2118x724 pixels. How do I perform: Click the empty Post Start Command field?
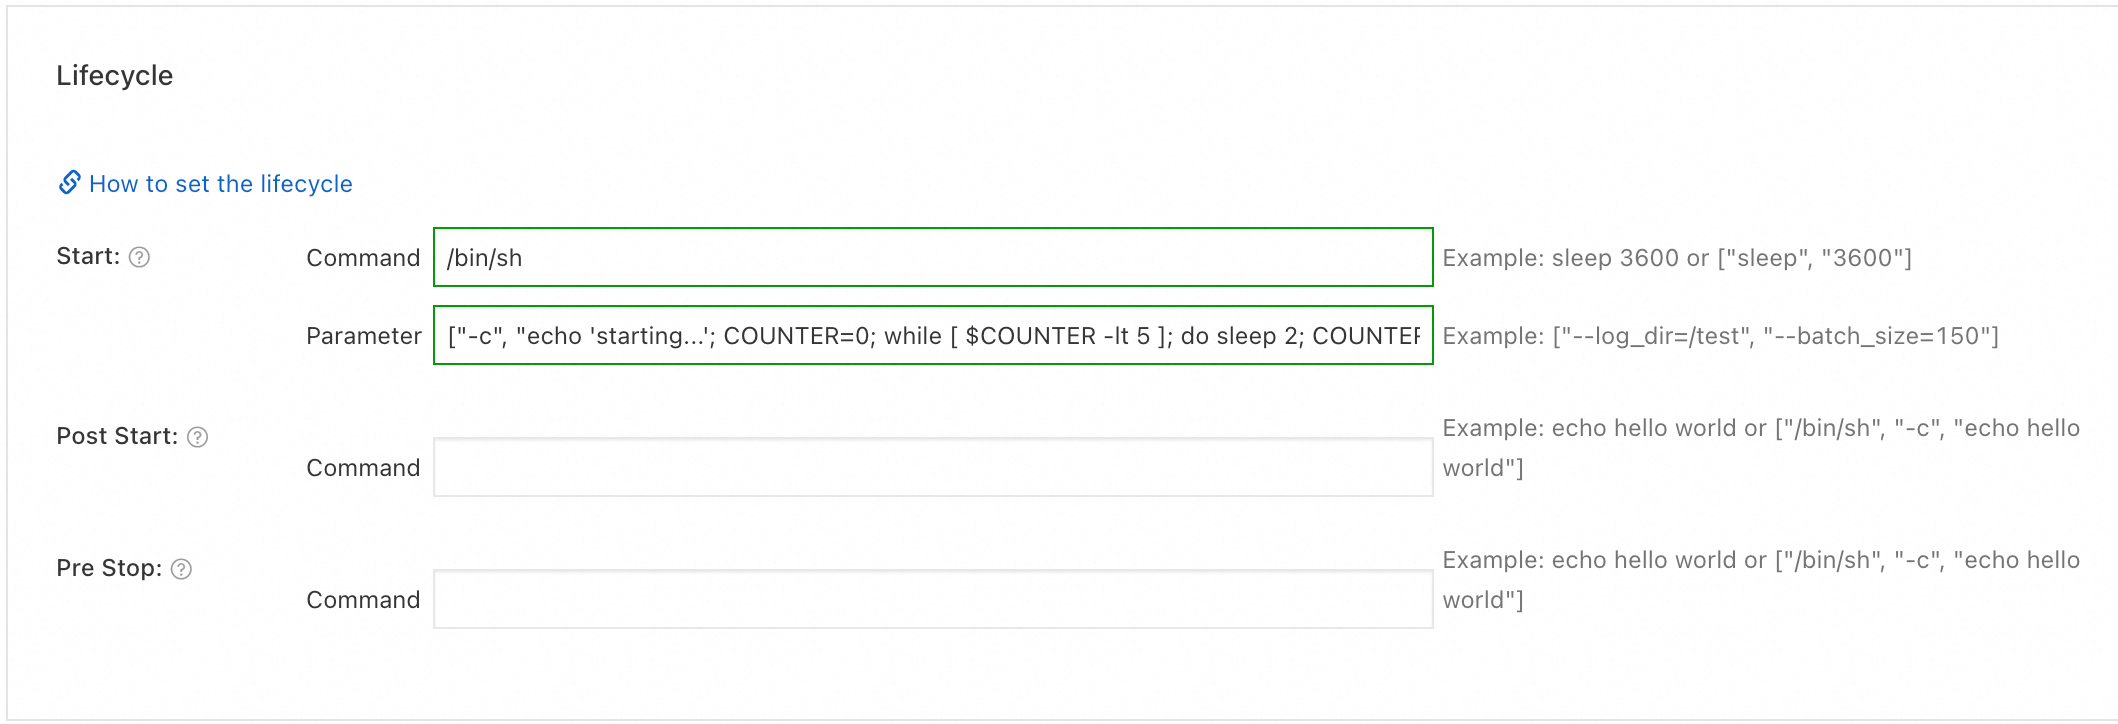tap(932, 468)
